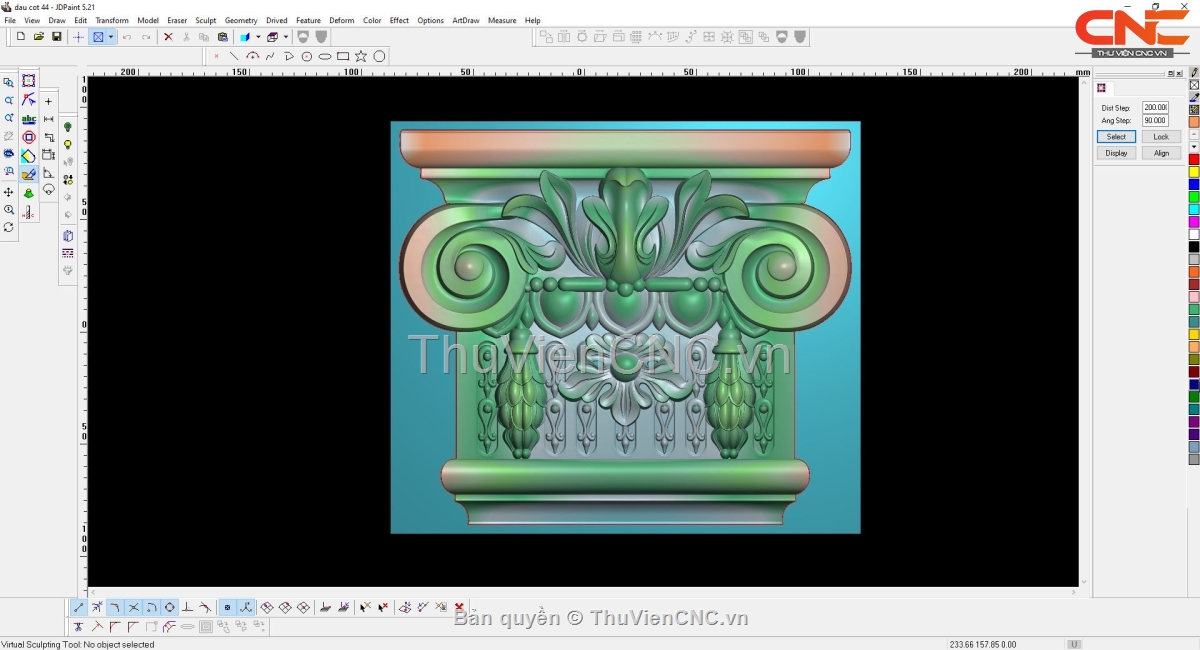Open the blue cube display dropdown
Image resolution: width=1200 pixels, height=650 pixels.
258,37
